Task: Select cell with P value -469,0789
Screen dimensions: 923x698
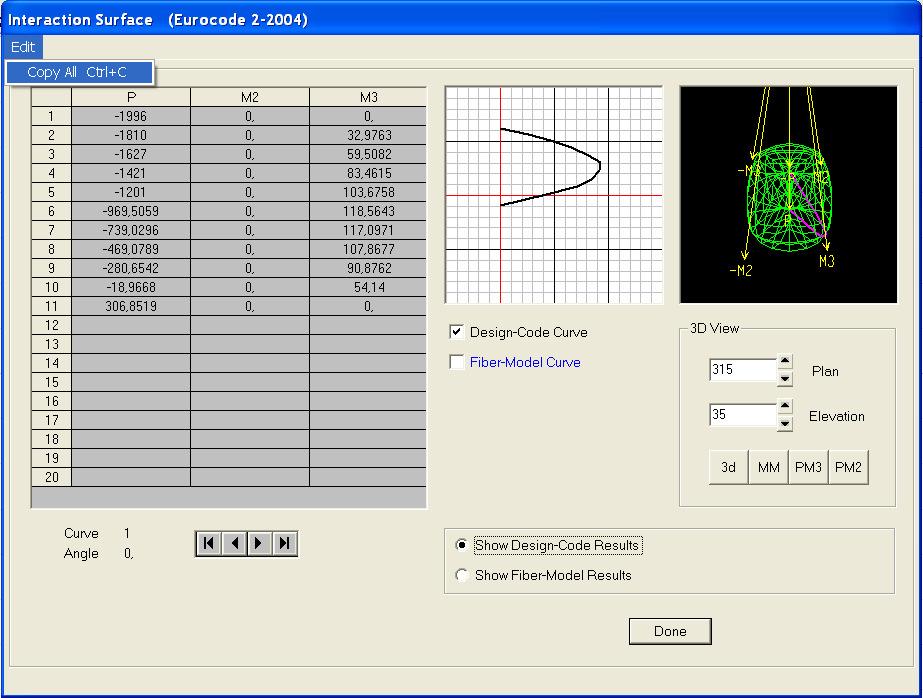Action: click(131, 249)
